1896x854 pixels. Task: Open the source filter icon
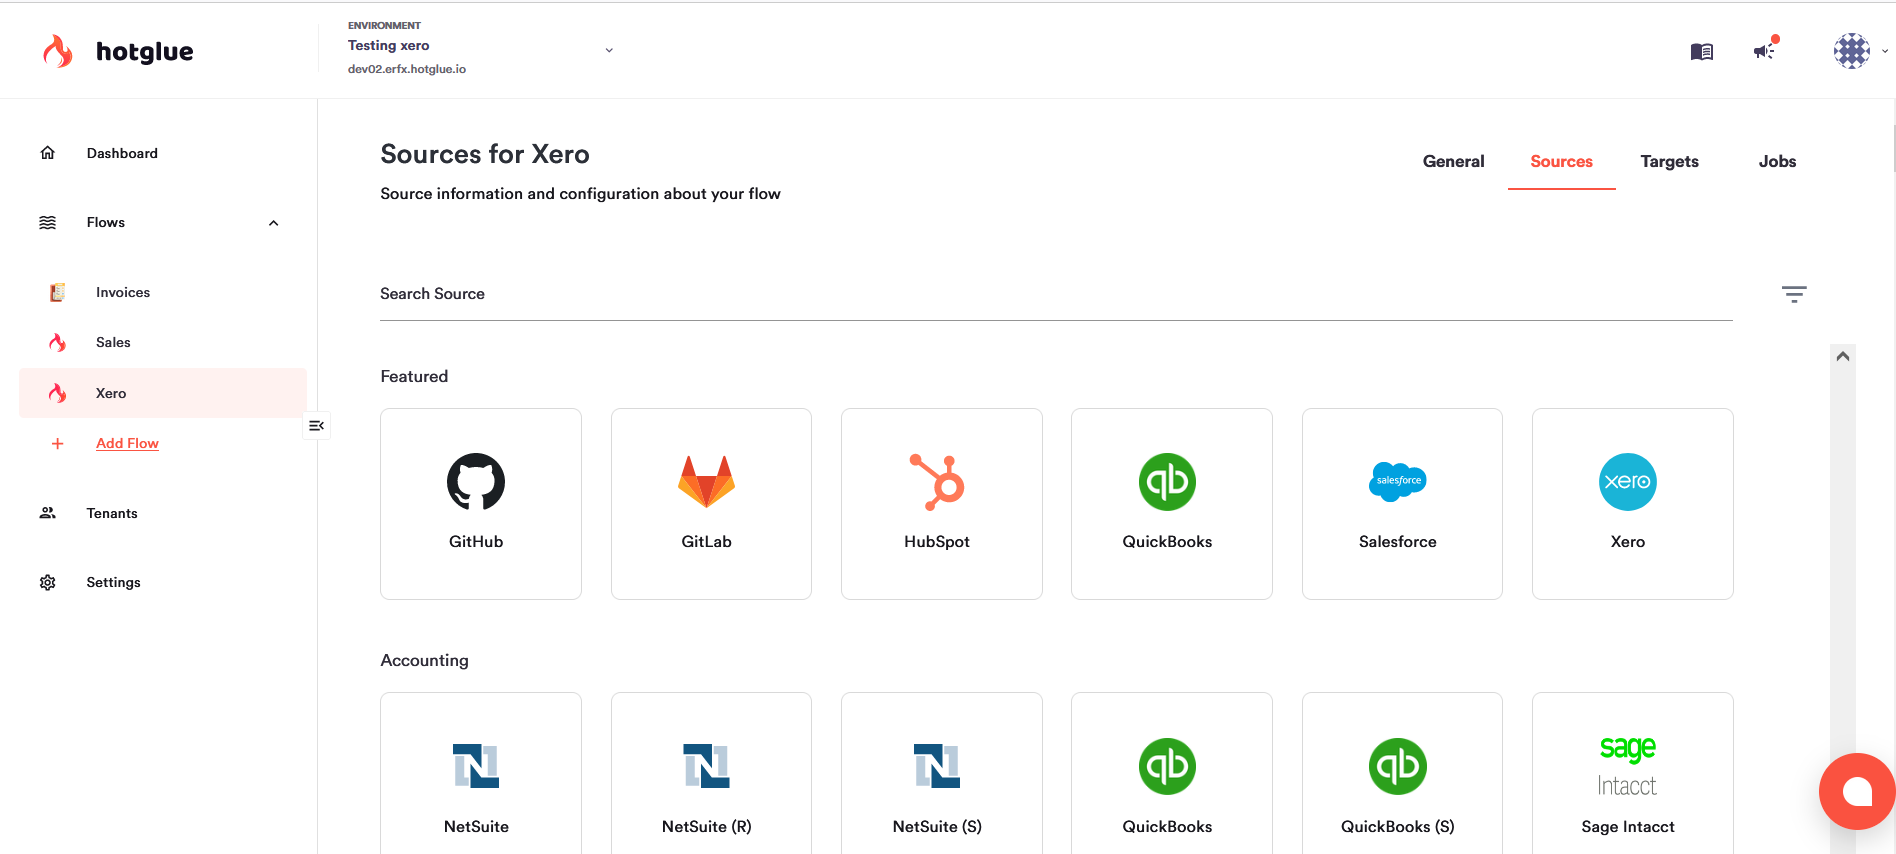click(x=1794, y=294)
